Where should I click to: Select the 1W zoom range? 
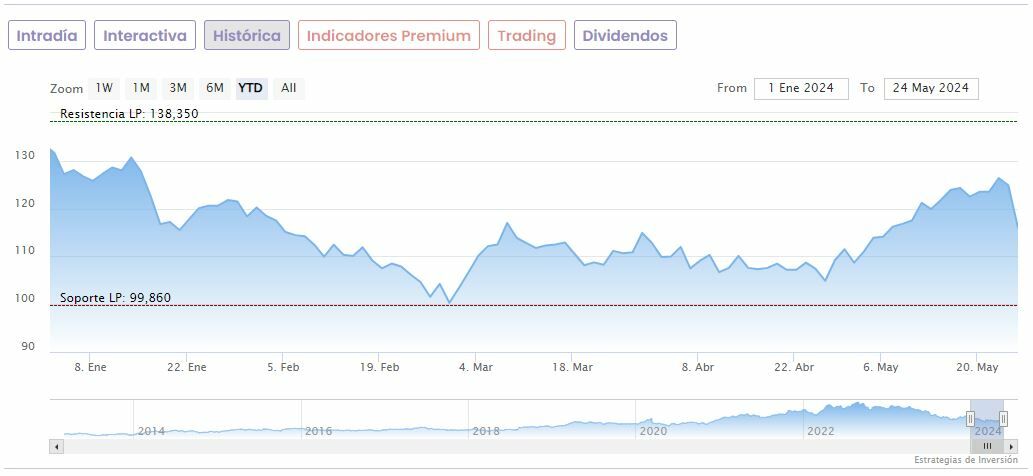click(x=104, y=88)
